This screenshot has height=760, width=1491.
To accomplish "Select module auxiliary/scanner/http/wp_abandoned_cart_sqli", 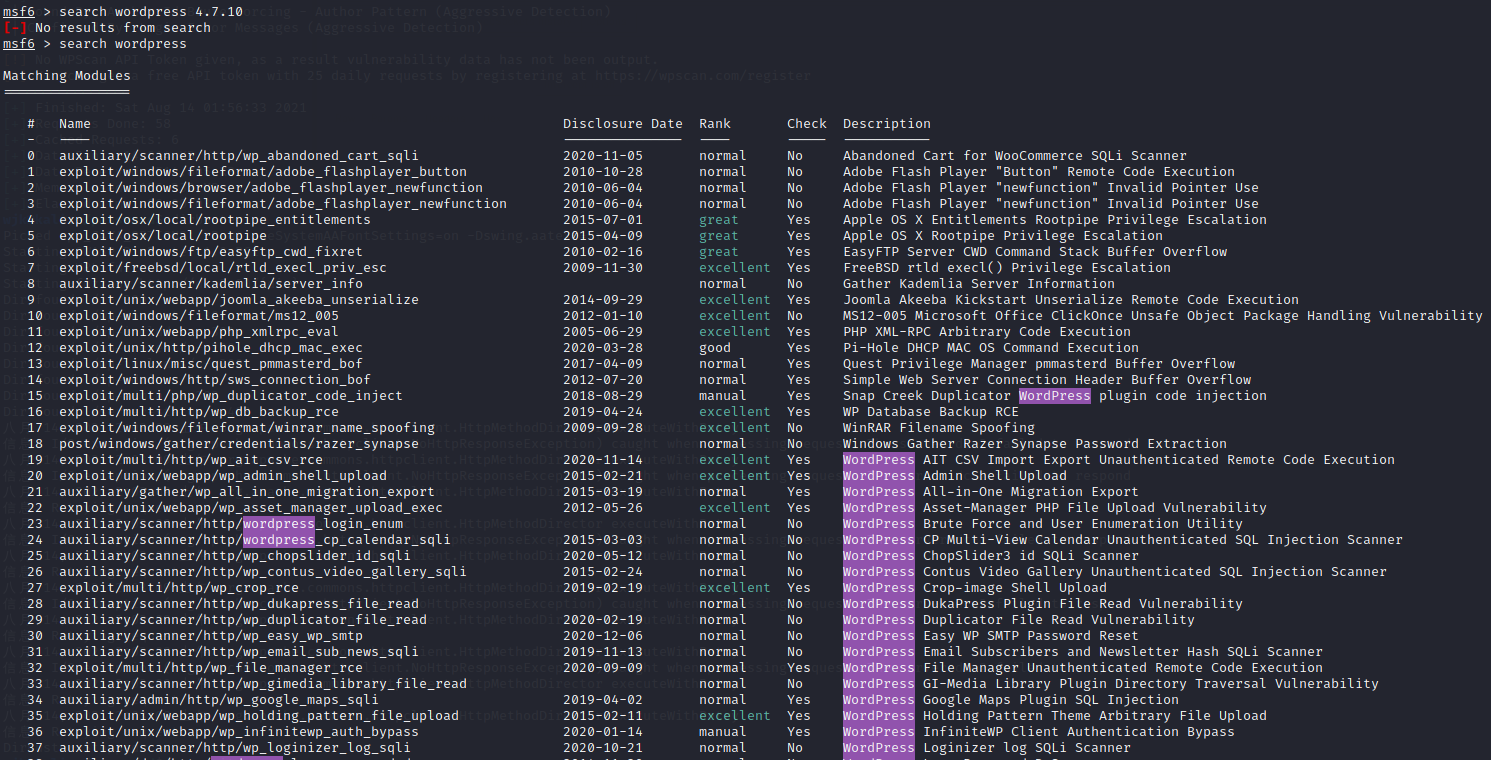I will [239, 156].
